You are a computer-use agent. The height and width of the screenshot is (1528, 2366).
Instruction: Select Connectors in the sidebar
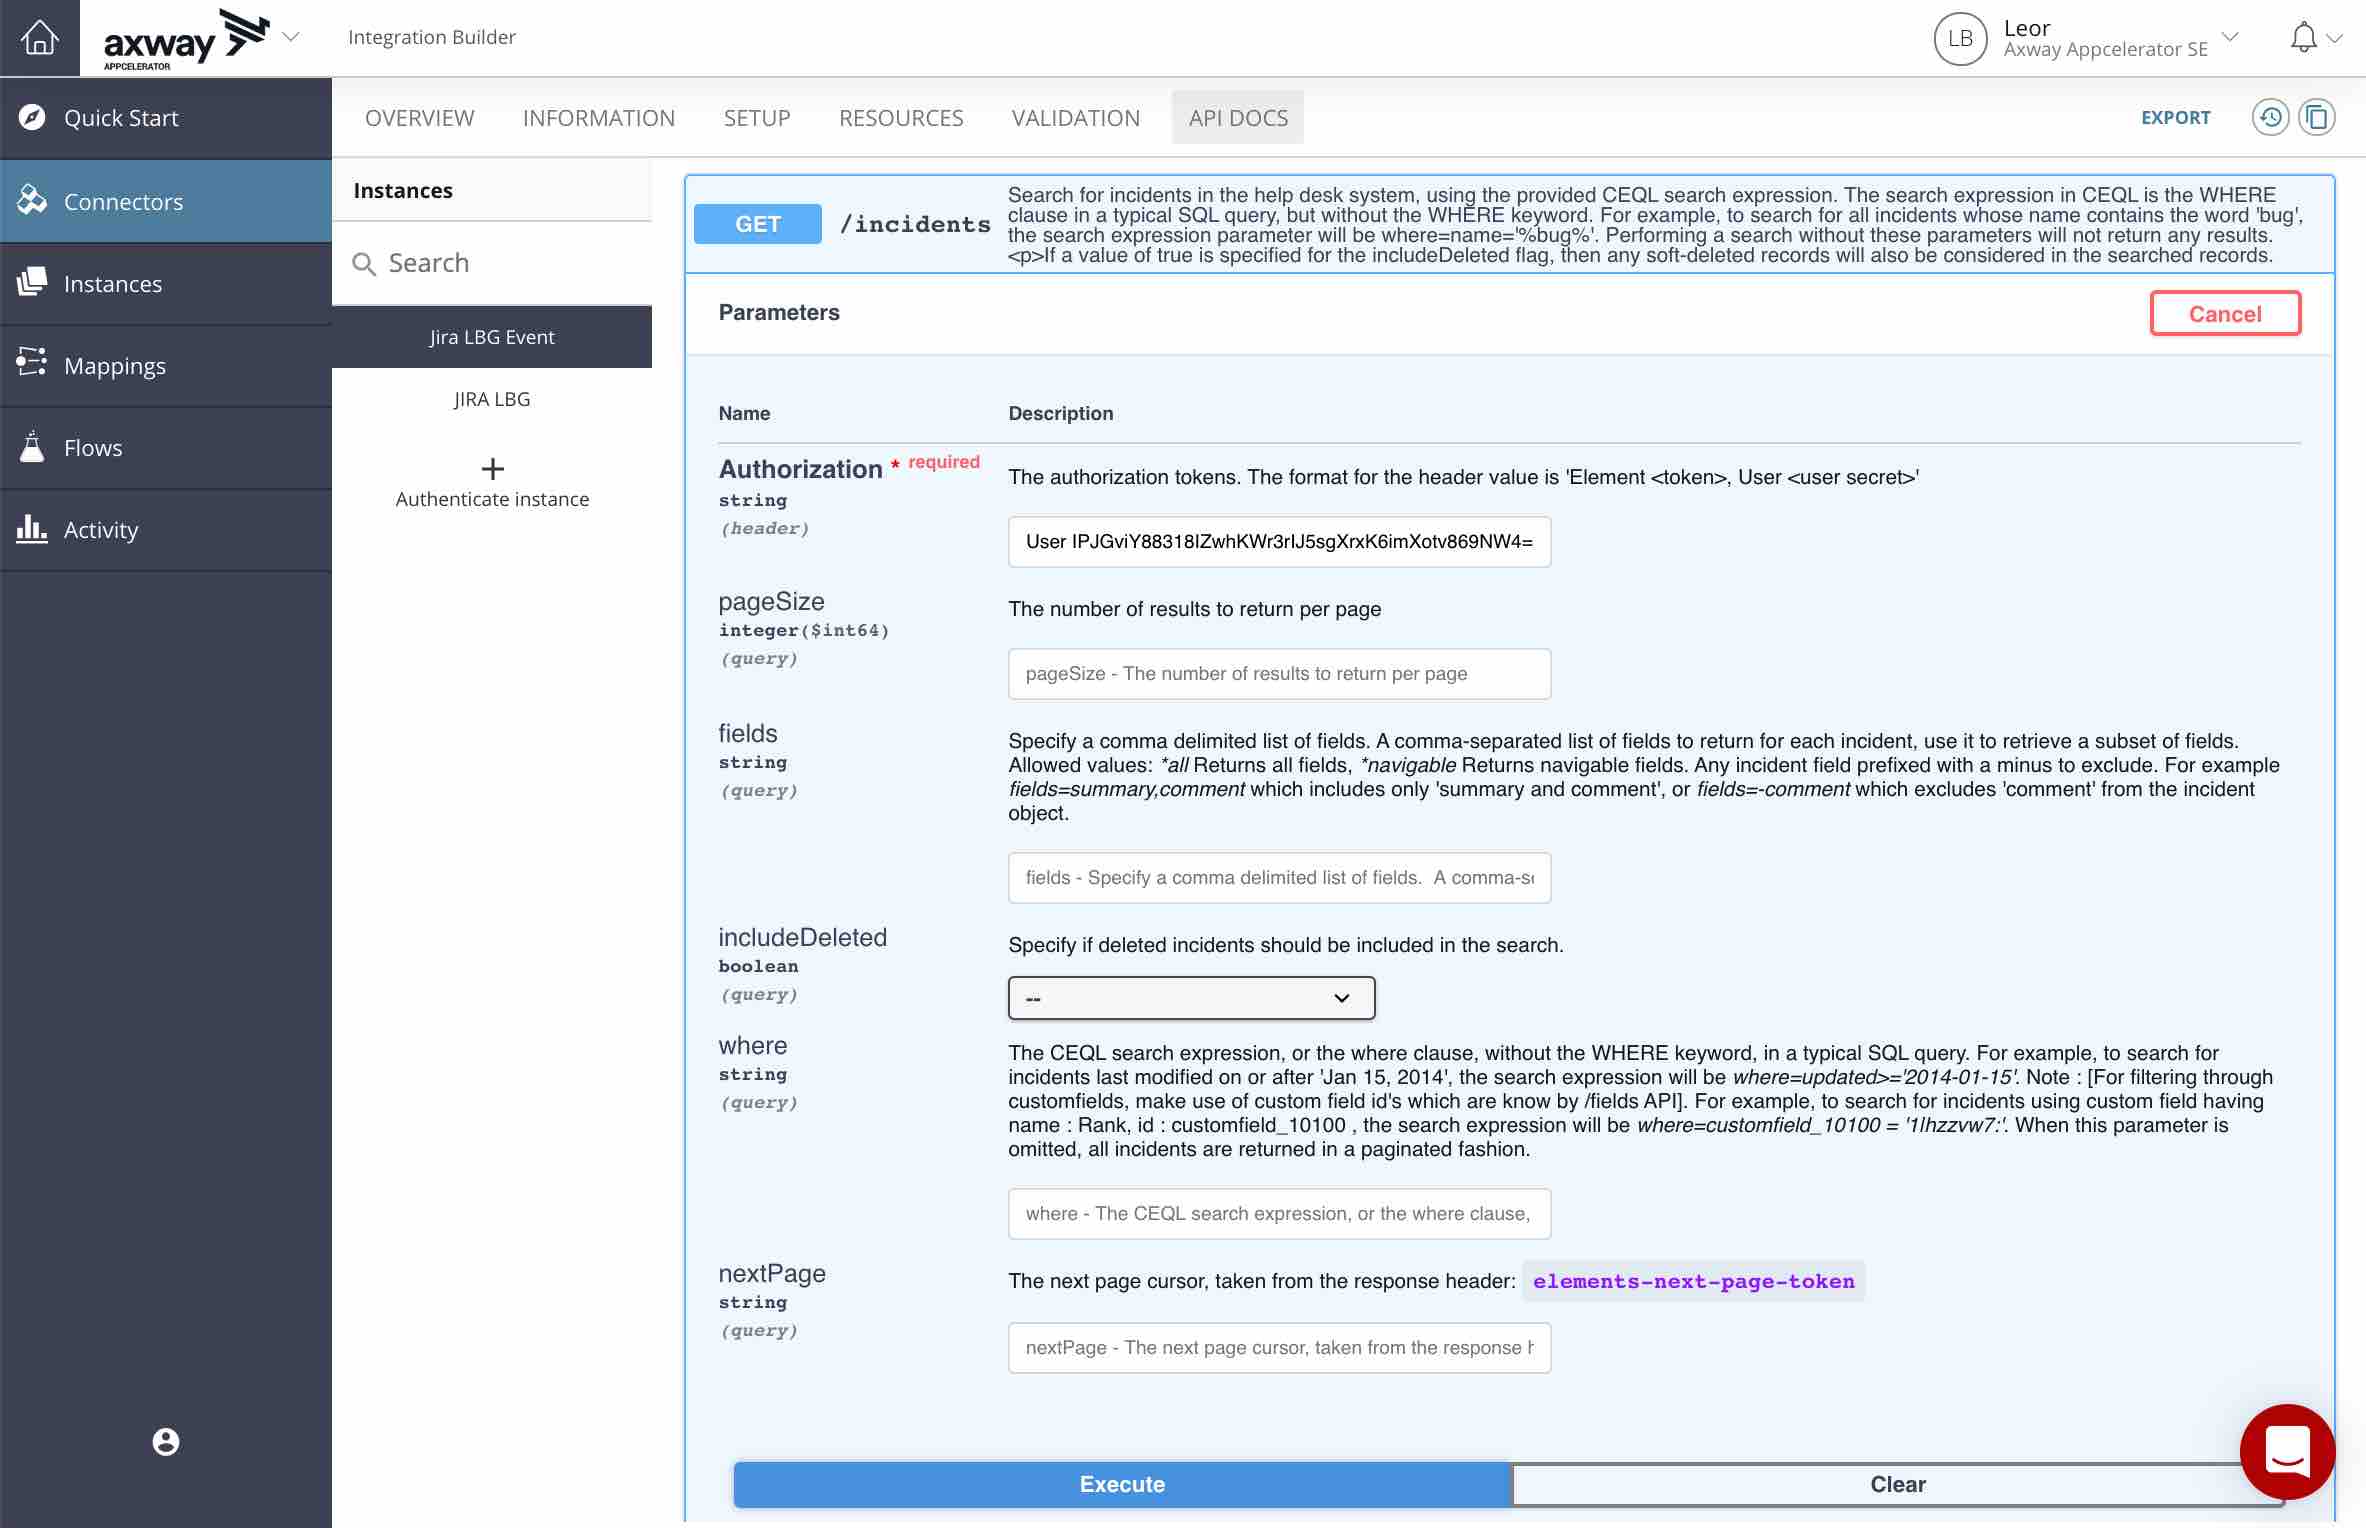click(166, 201)
